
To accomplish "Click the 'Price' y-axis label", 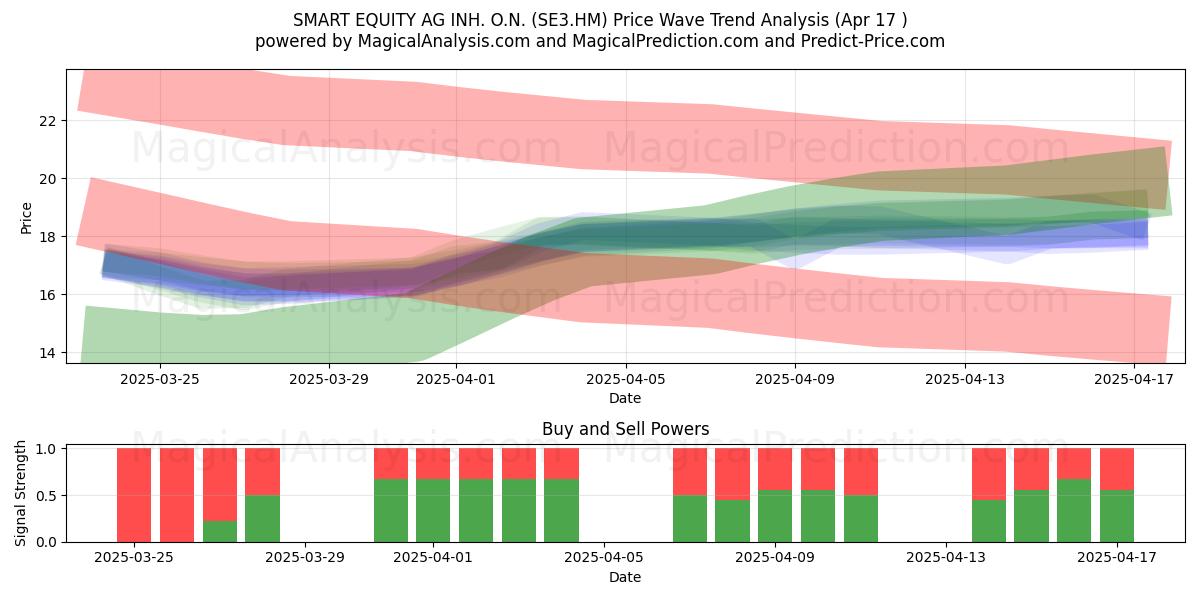I will (27, 217).
